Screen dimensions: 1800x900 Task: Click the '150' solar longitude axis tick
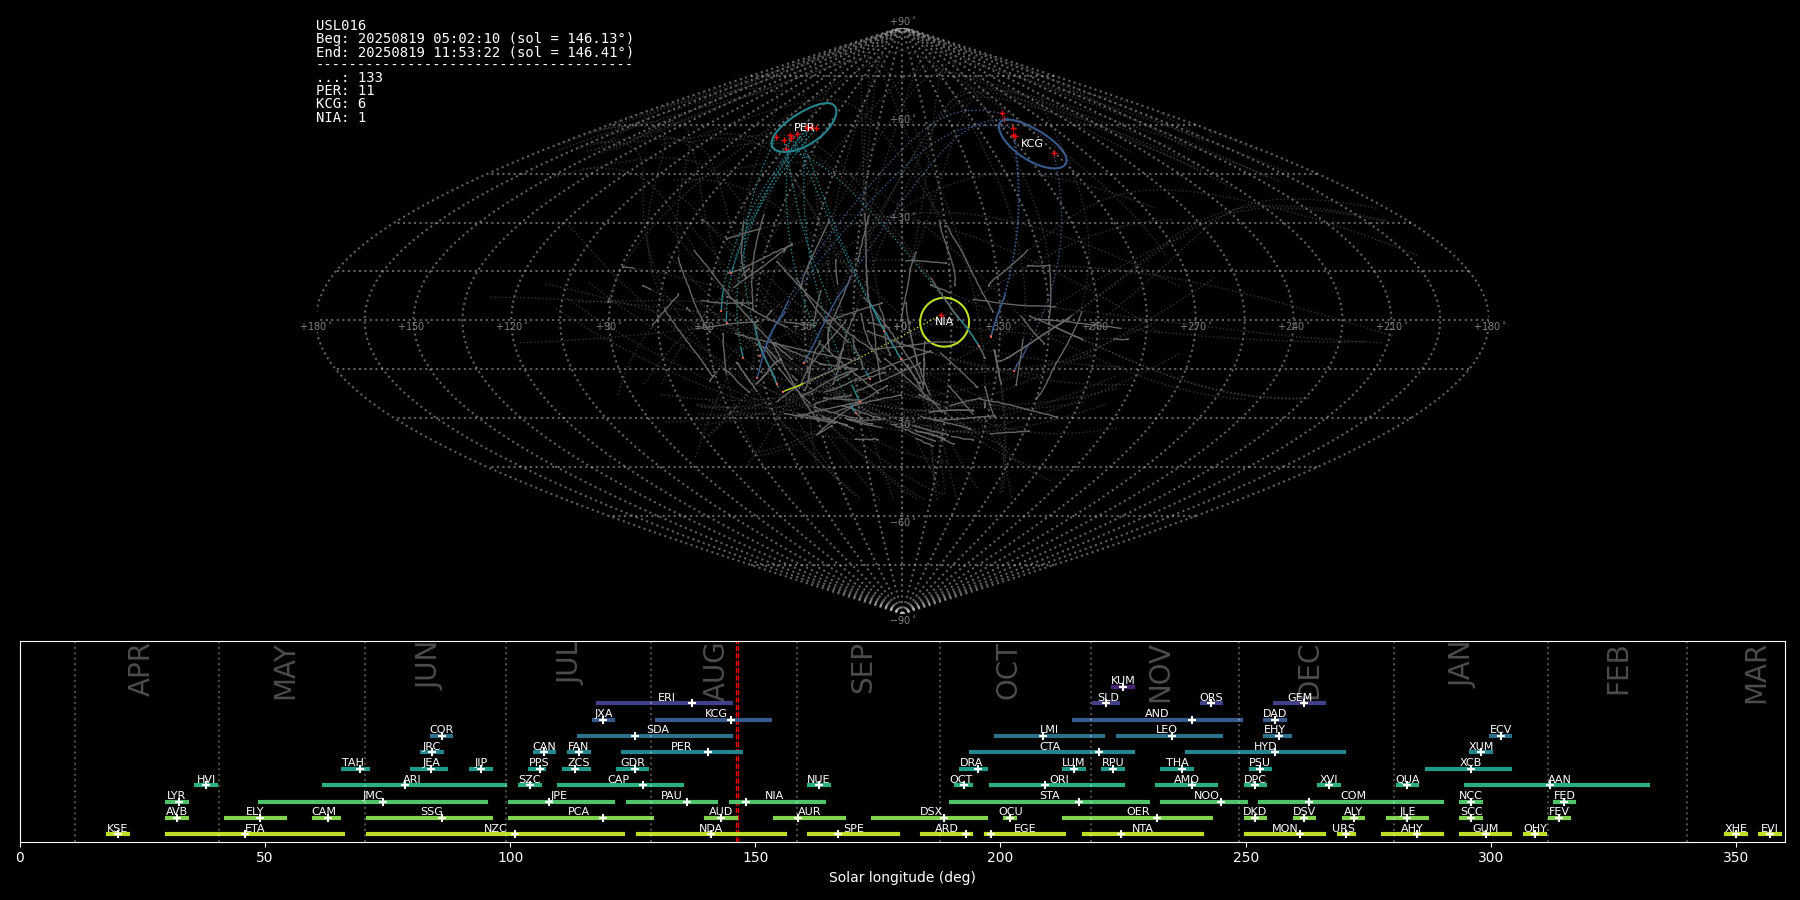click(755, 858)
